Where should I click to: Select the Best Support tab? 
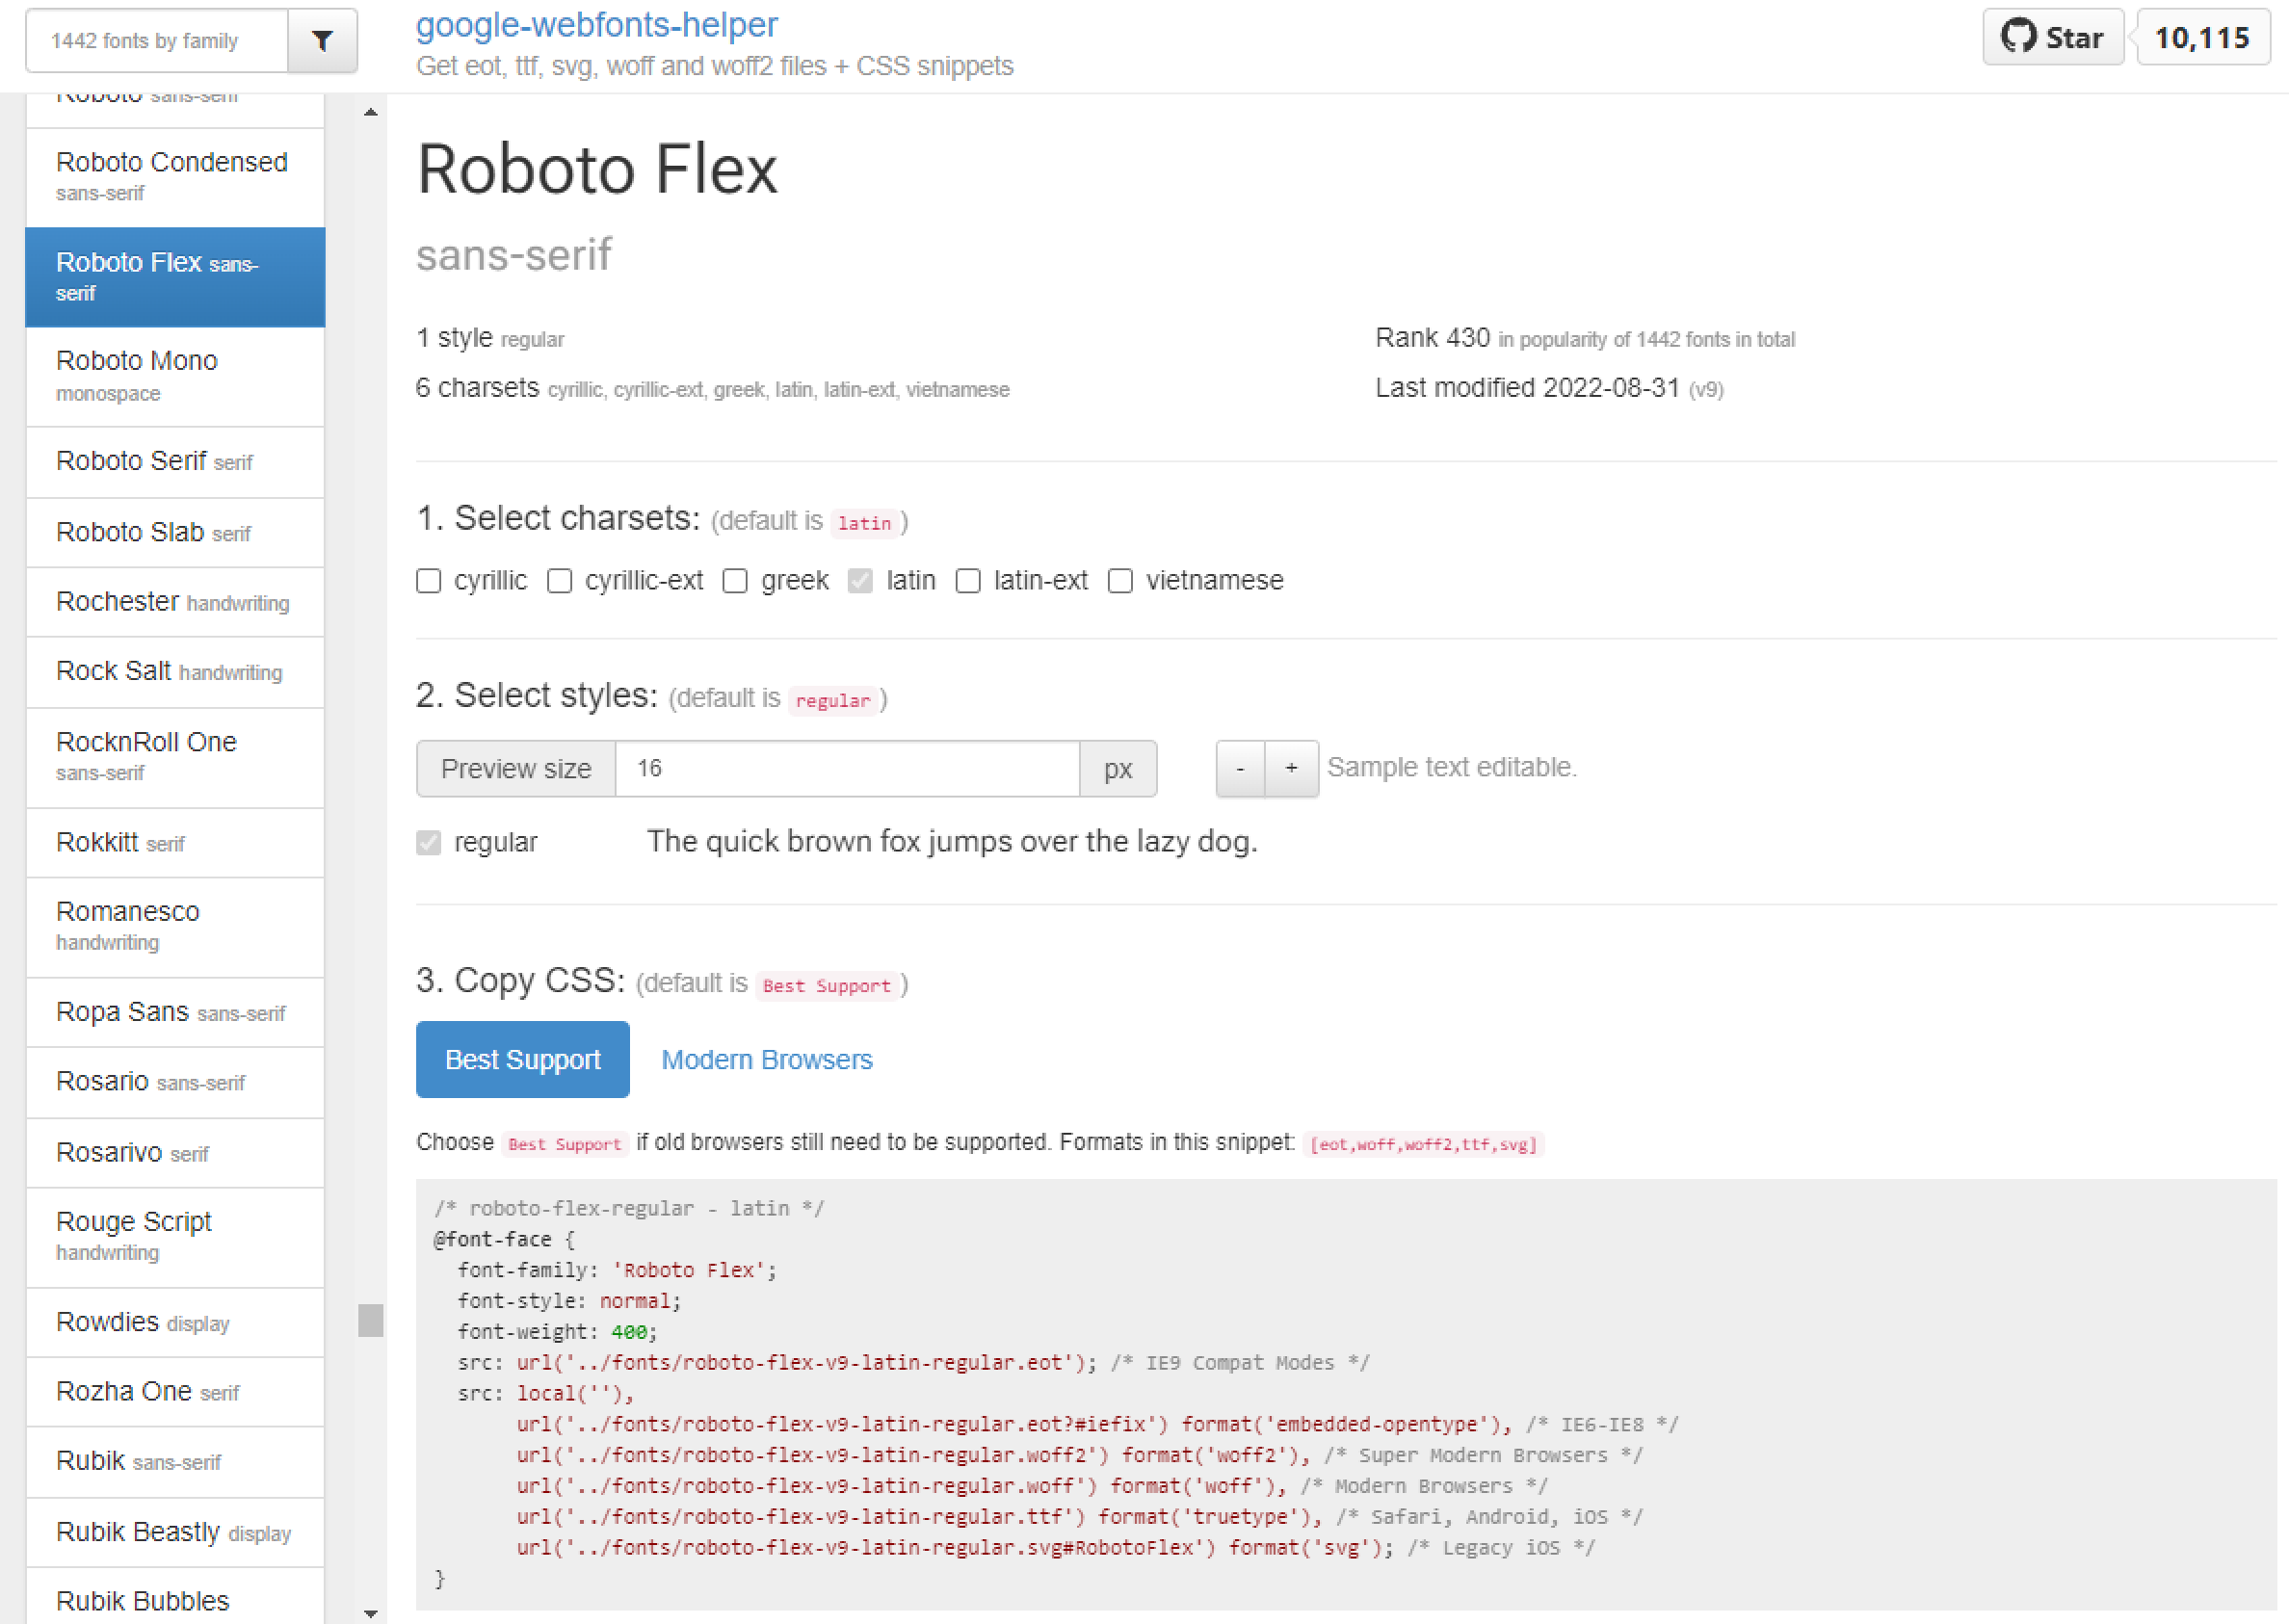point(522,1059)
